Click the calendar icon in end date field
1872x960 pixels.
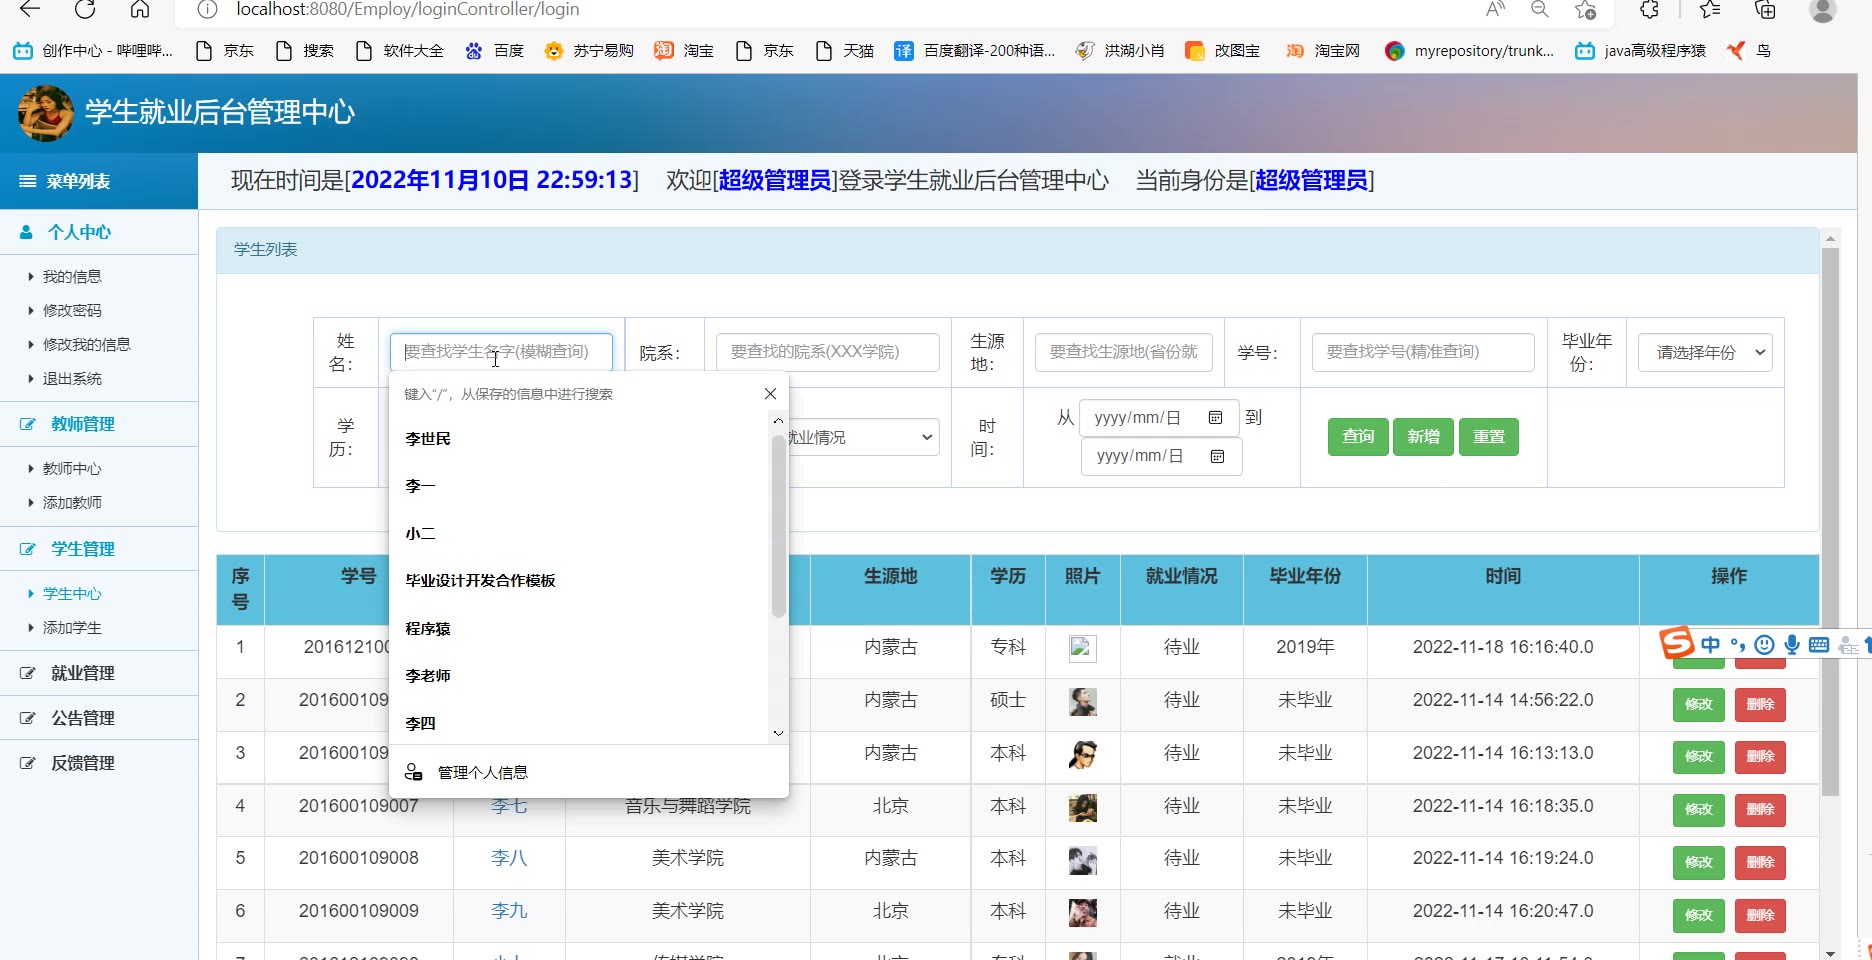pyautogui.click(x=1217, y=456)
